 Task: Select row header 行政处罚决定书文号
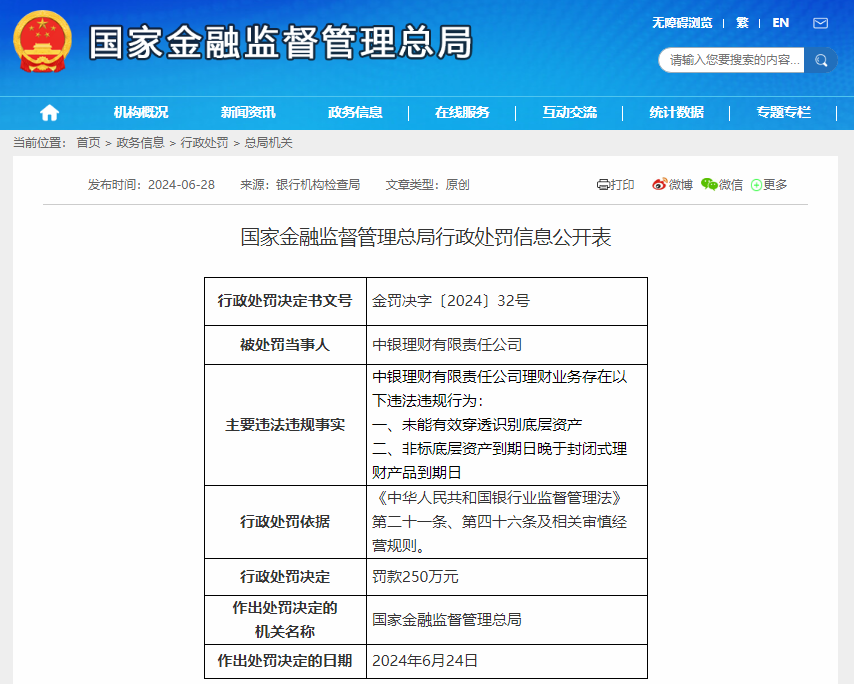pyautogui.click(x=285, y=301)
